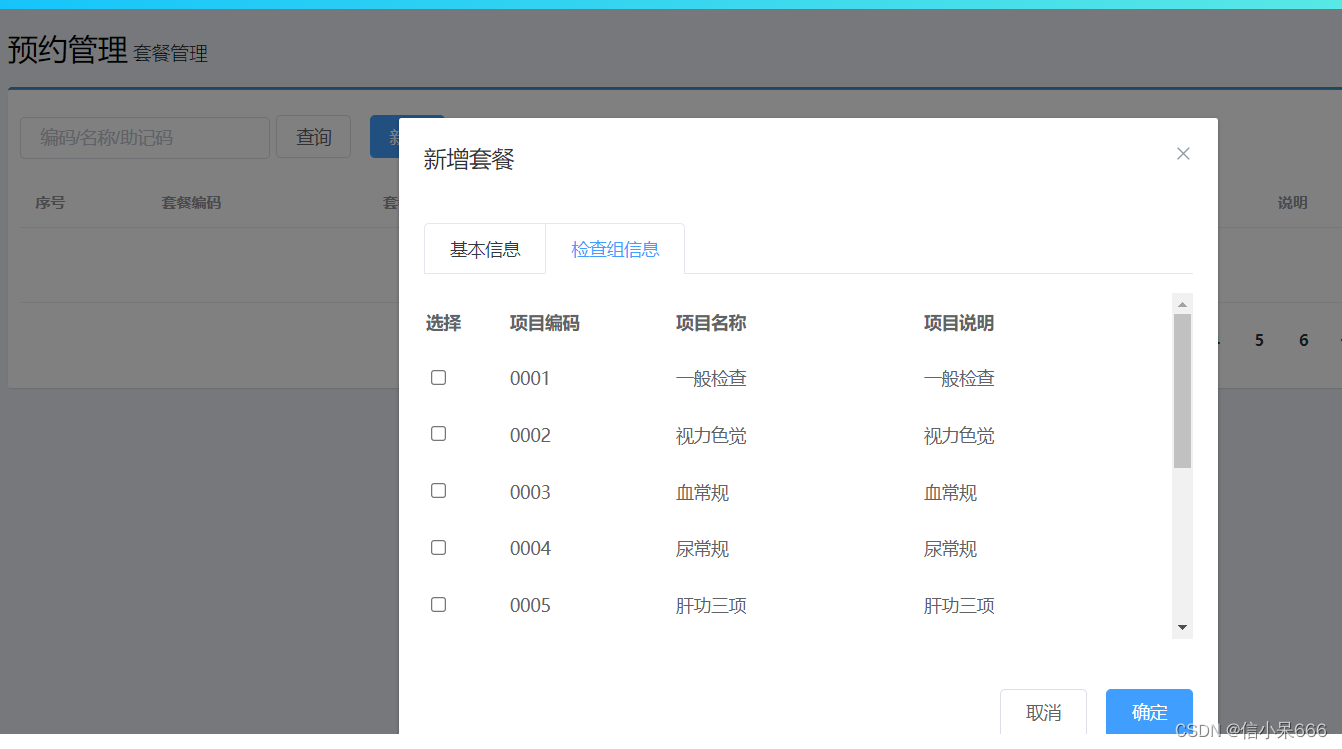Click the 确定 confirm button
Screen dimensions: 1342x749
coord(1148,712)
